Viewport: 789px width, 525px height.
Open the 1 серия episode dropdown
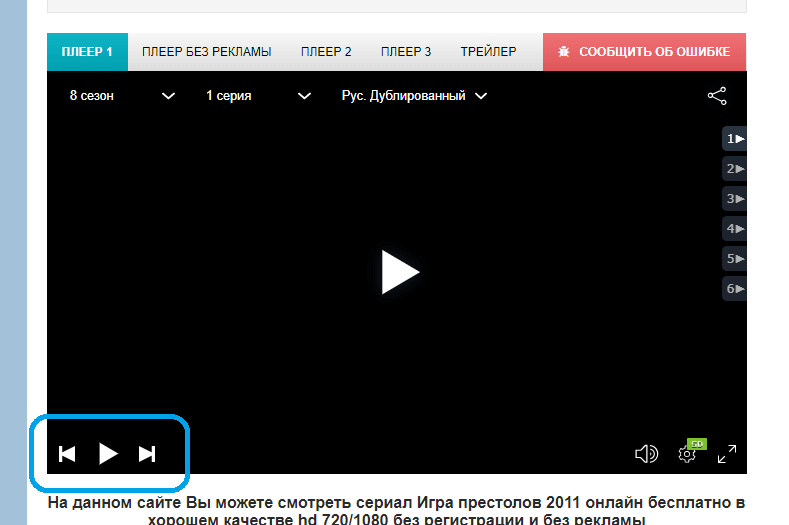(x=258, y=96)
